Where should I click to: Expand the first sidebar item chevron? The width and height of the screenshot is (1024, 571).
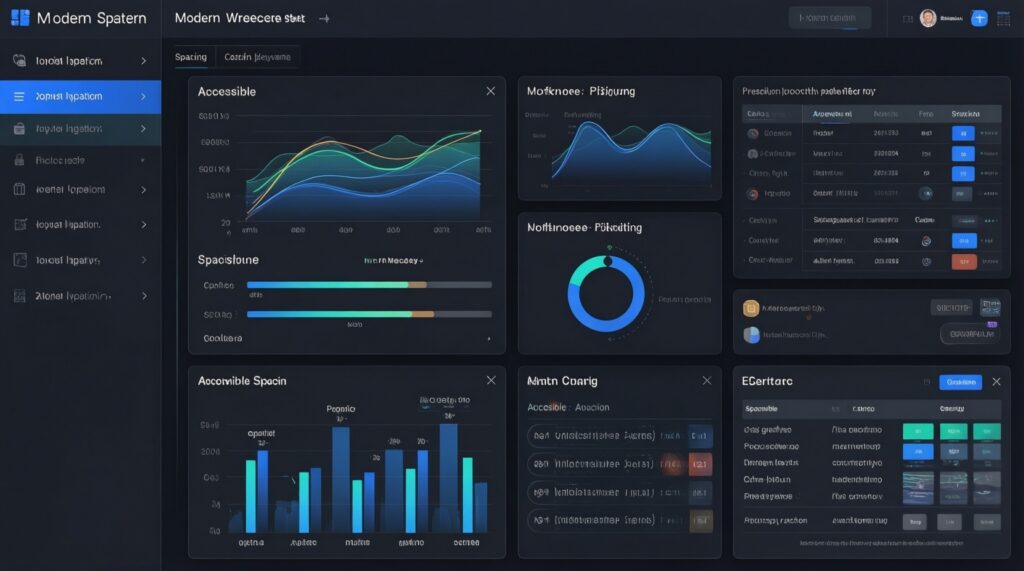point(144,61)
